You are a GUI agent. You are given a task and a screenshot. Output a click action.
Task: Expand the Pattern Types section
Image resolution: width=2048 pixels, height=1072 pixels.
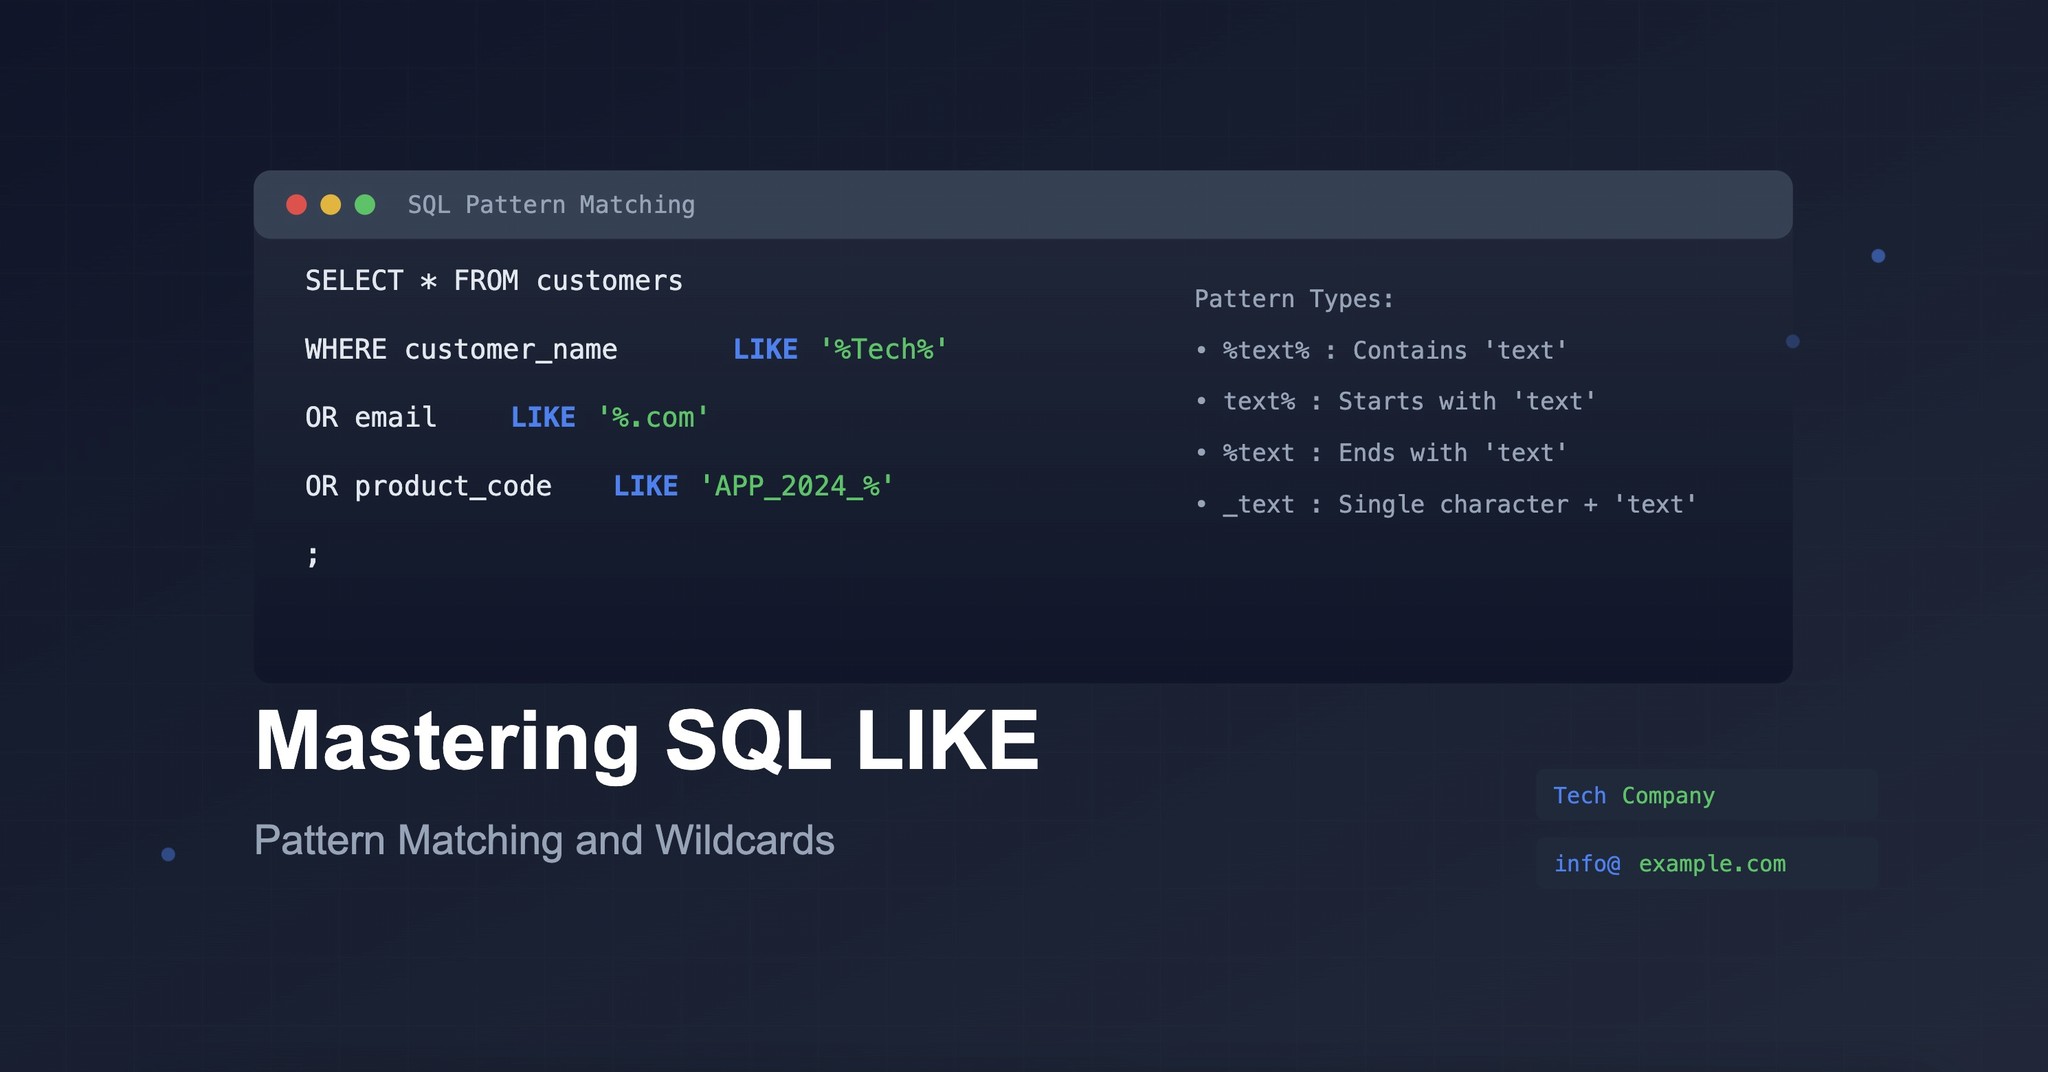pyautogui.click(x=1295, y=298)
